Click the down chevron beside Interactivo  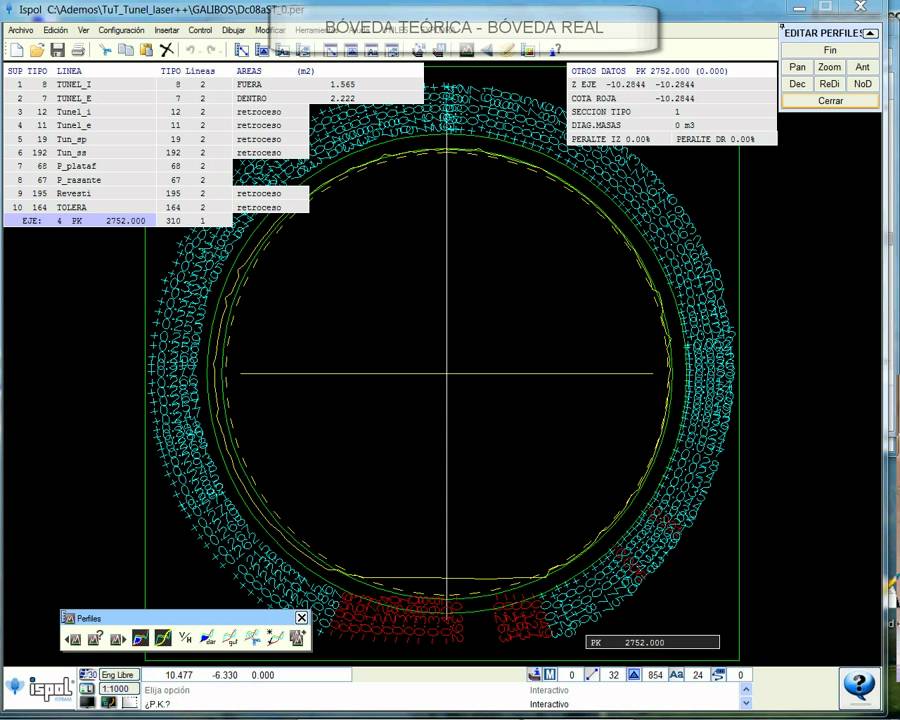746,703
